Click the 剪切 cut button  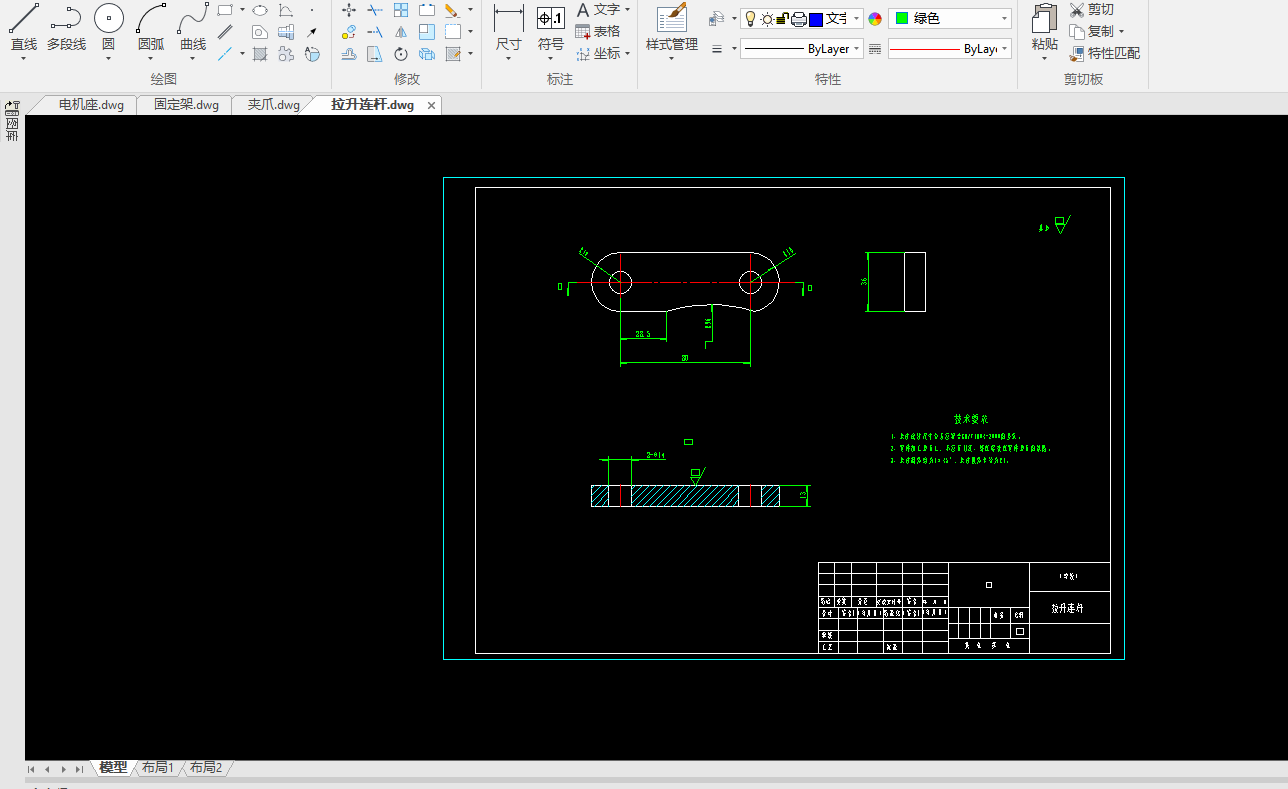(1092, 10)
